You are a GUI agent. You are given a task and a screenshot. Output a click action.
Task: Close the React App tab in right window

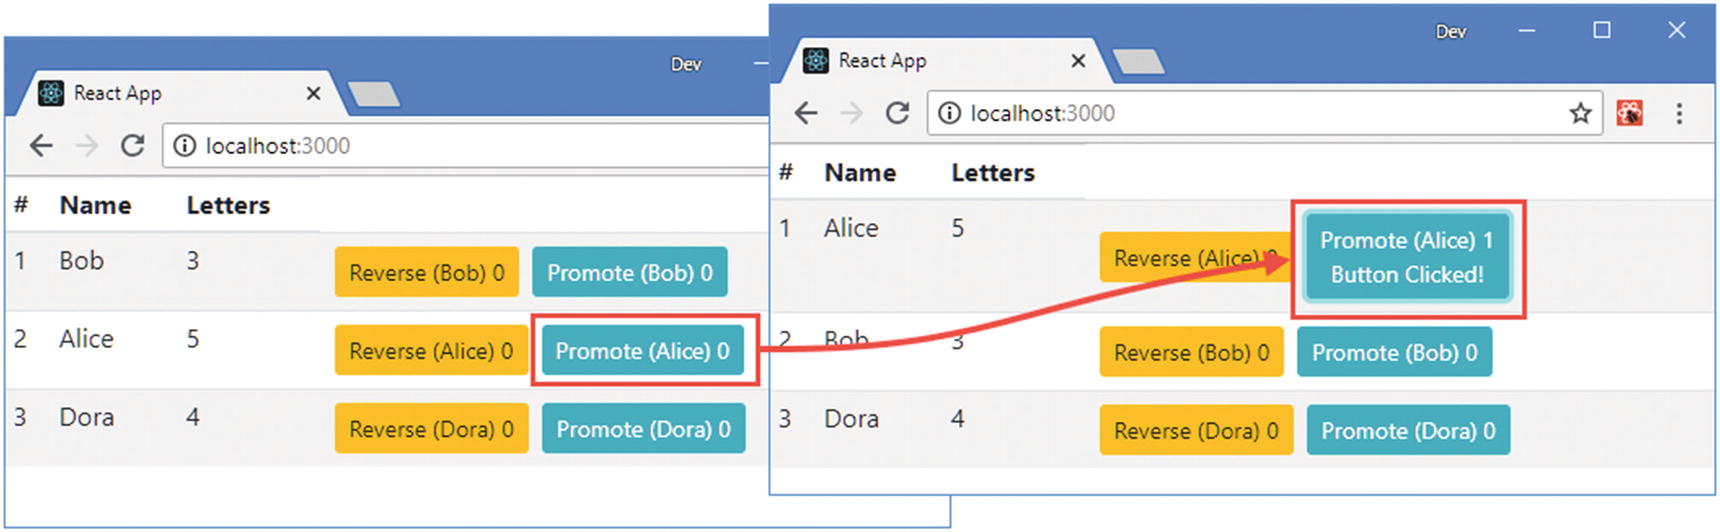(1078, 61)
